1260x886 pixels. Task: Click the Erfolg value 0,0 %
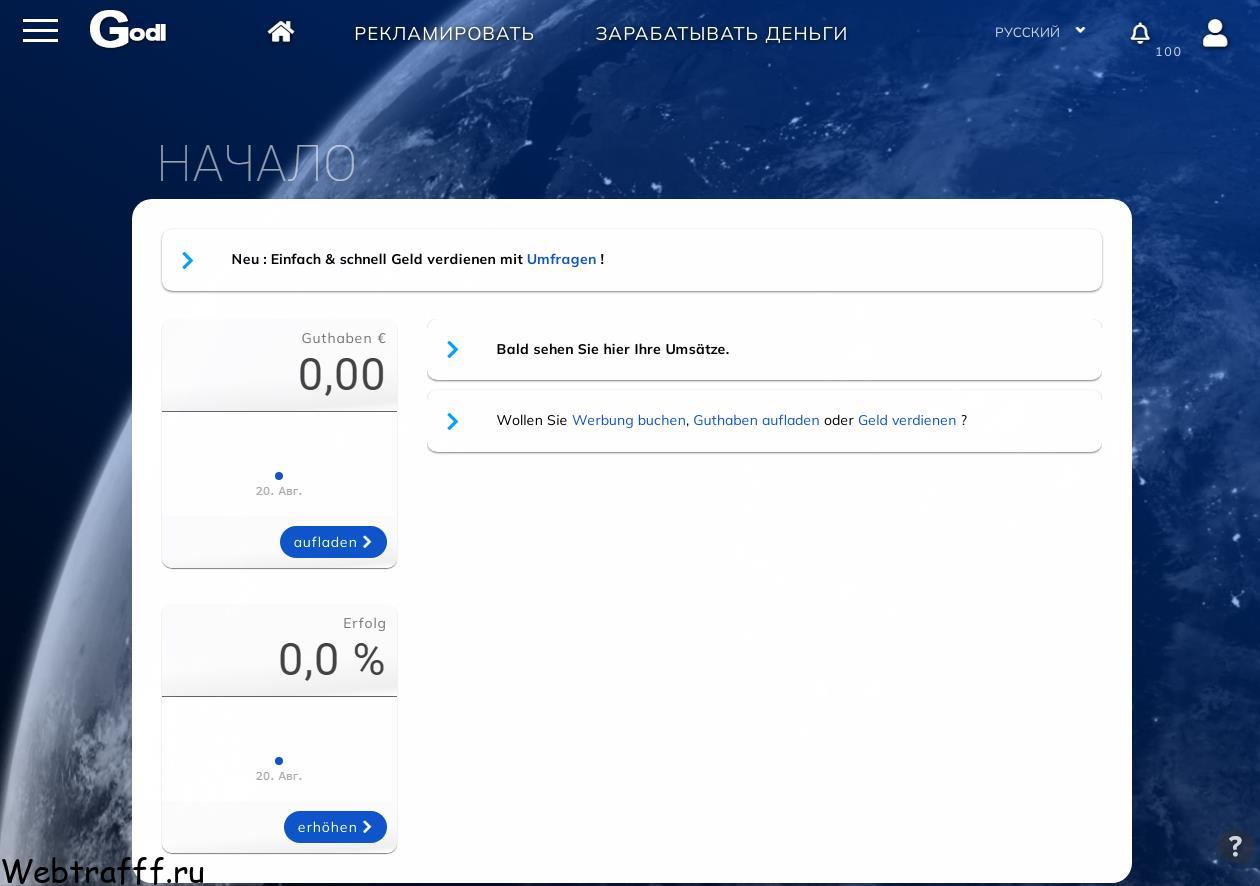point(332,659)
